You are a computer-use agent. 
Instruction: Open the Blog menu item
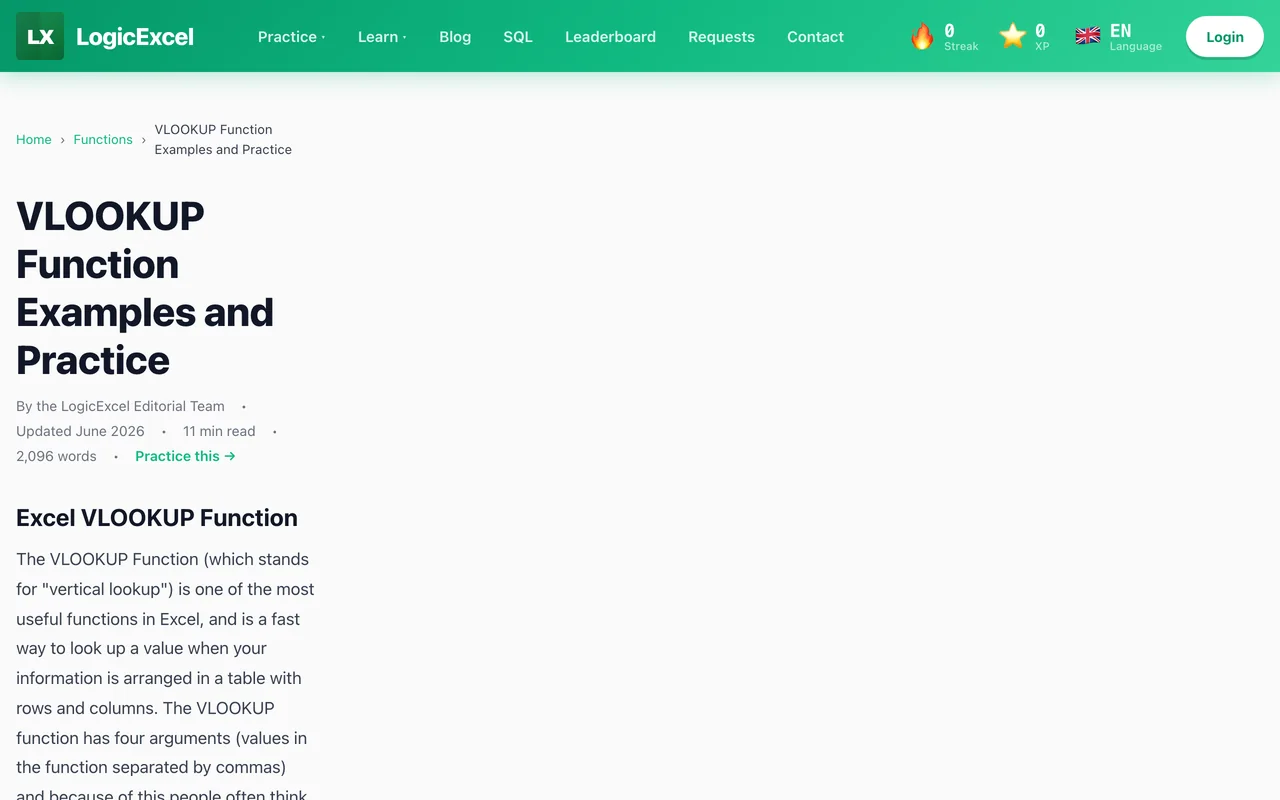click(x=455, y=37)
